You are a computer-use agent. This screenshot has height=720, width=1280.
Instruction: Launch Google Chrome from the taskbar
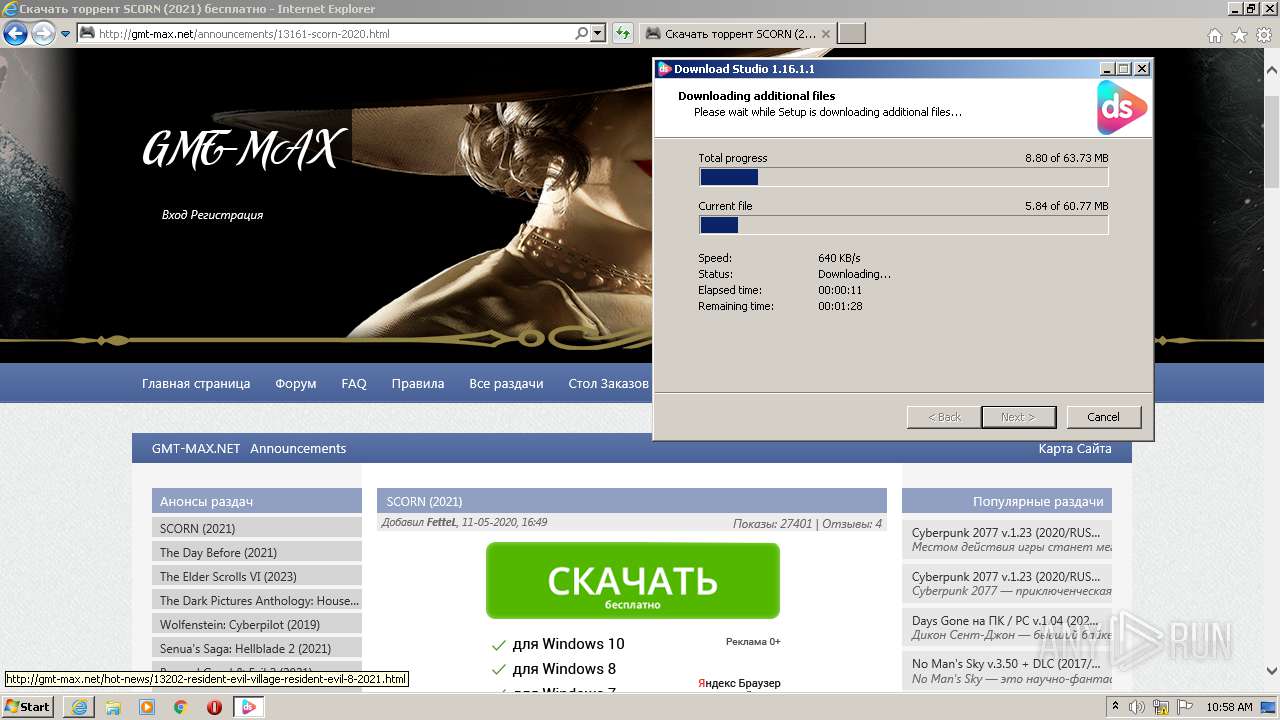pyautogui.click(x=180, y=707)
